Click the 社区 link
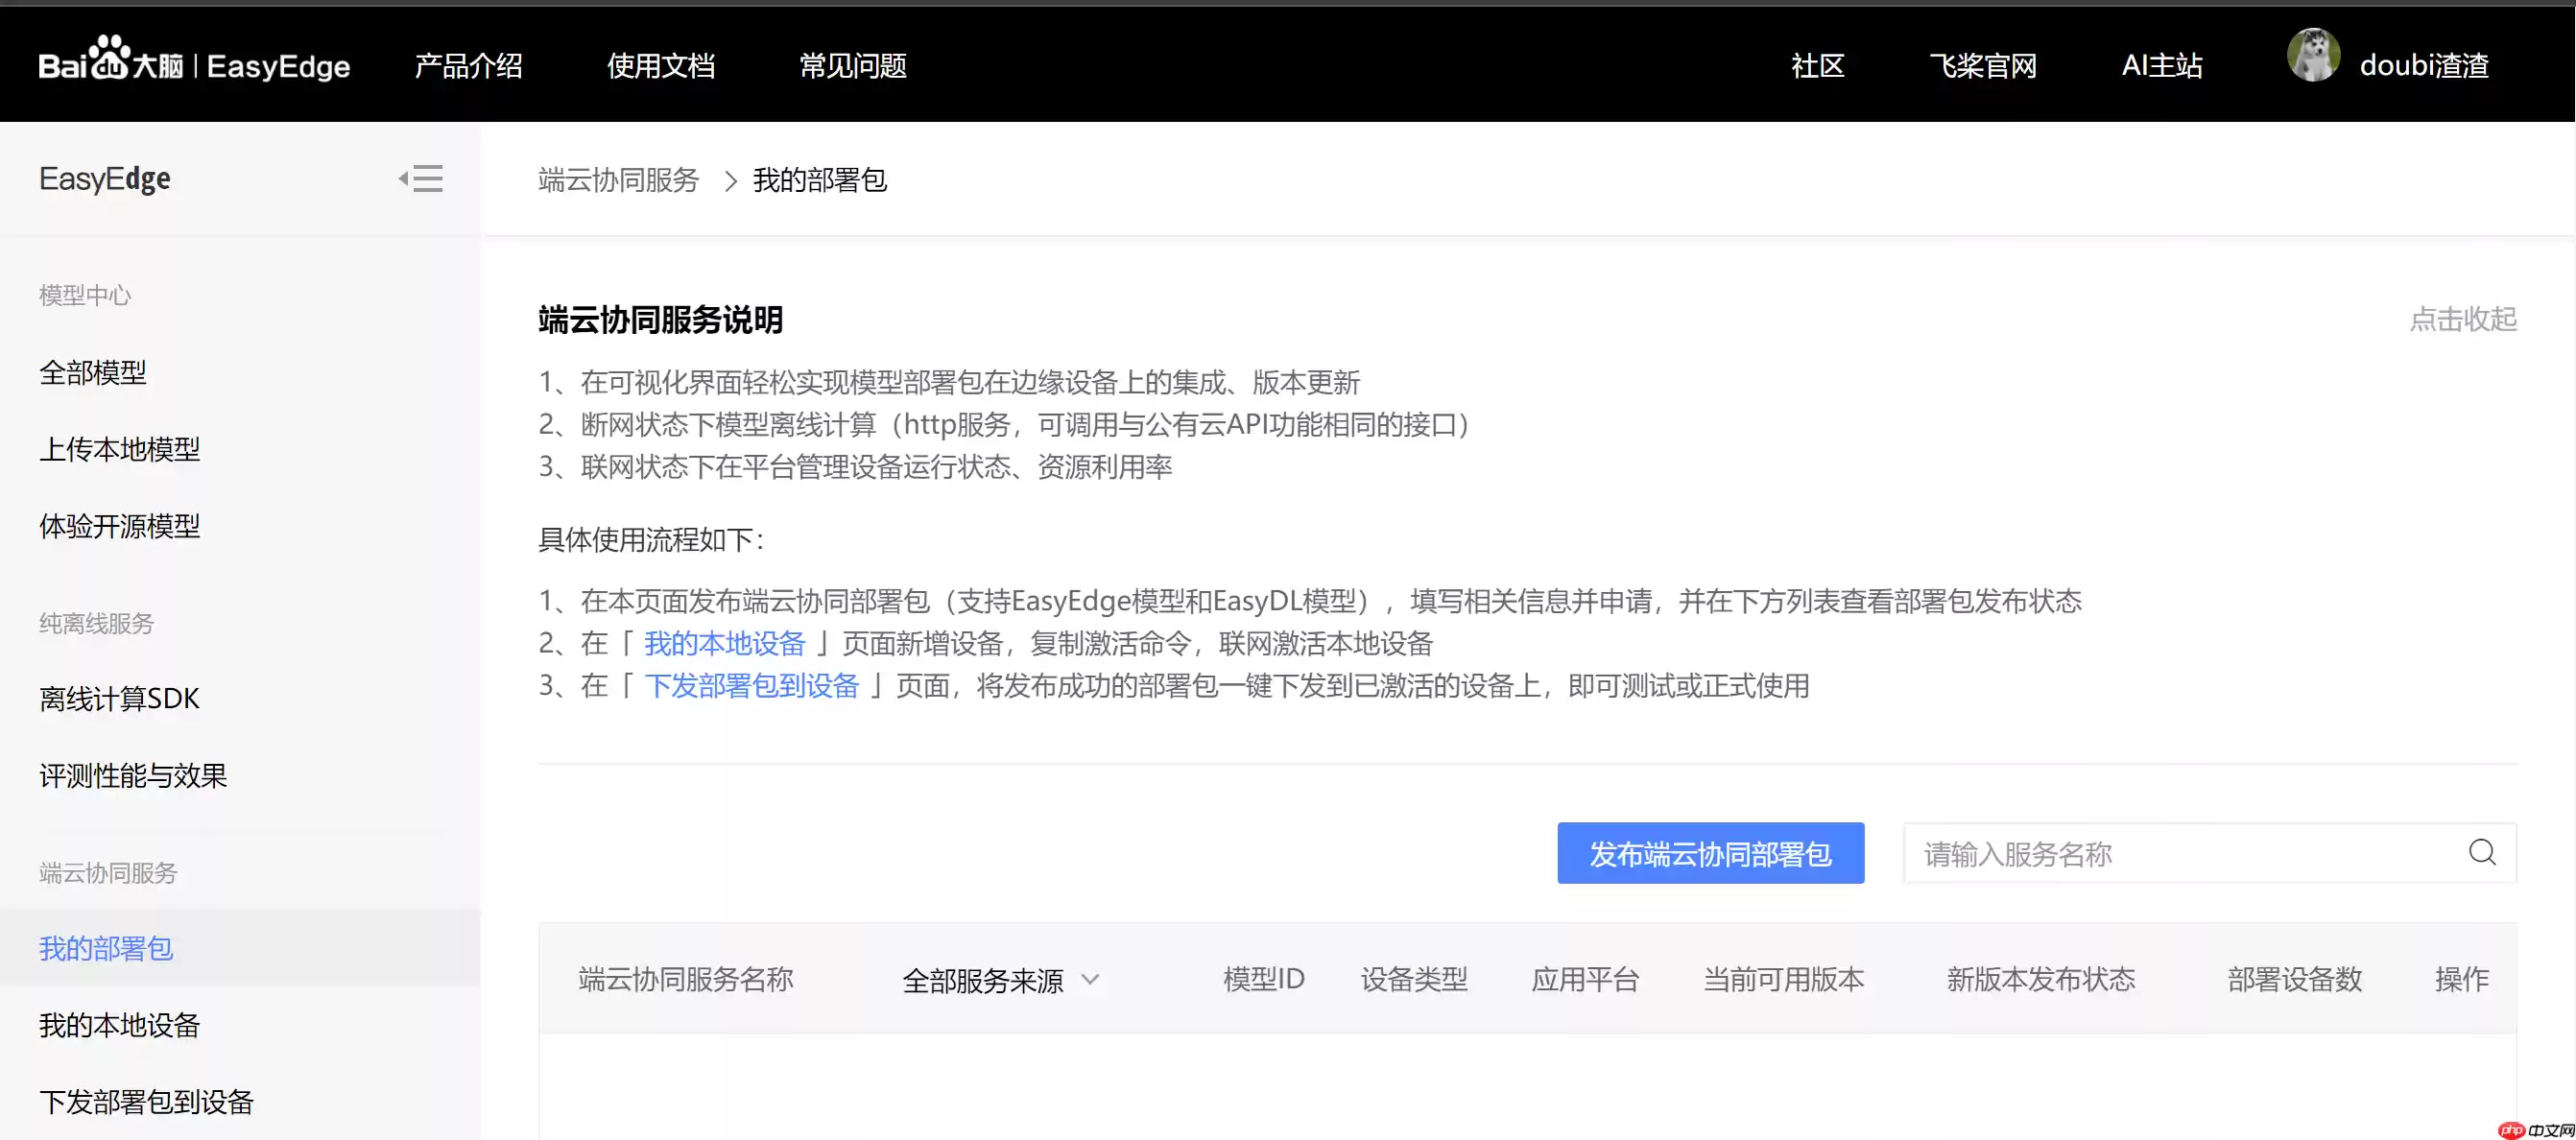 (x=1818, y=65)
